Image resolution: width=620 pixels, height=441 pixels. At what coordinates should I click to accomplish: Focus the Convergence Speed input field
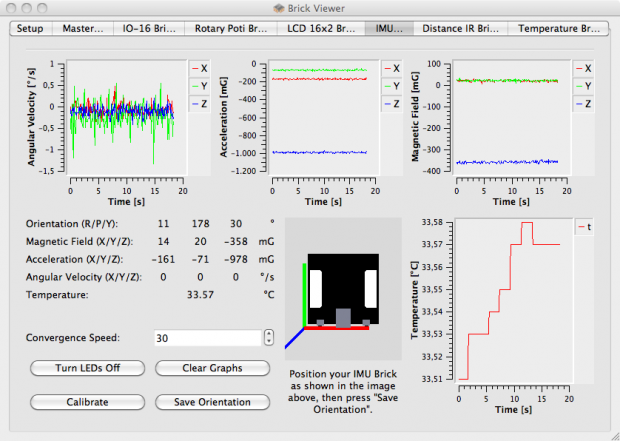tap(207, 338)
